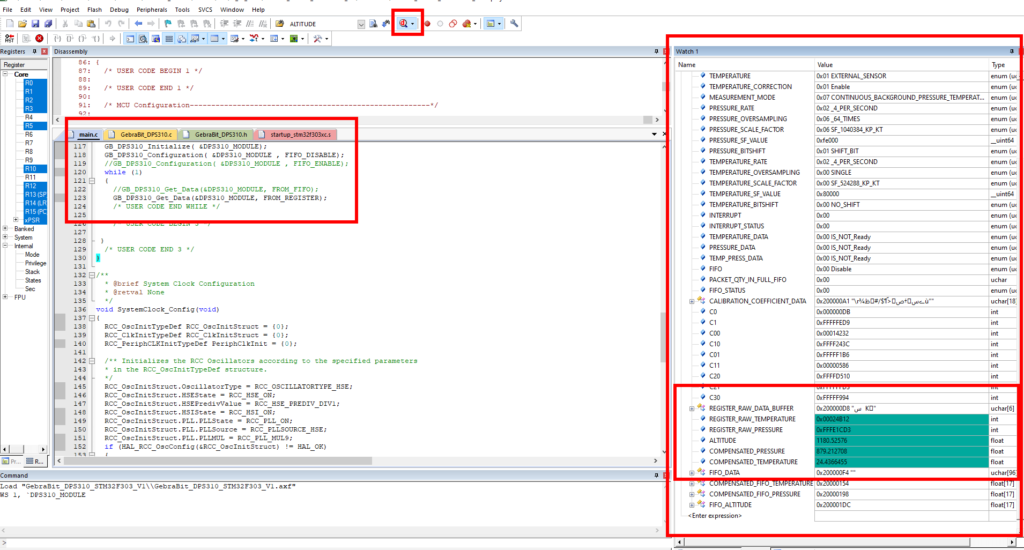
Task: Open the Peripherals menu
Action: [x=152, y=10]
